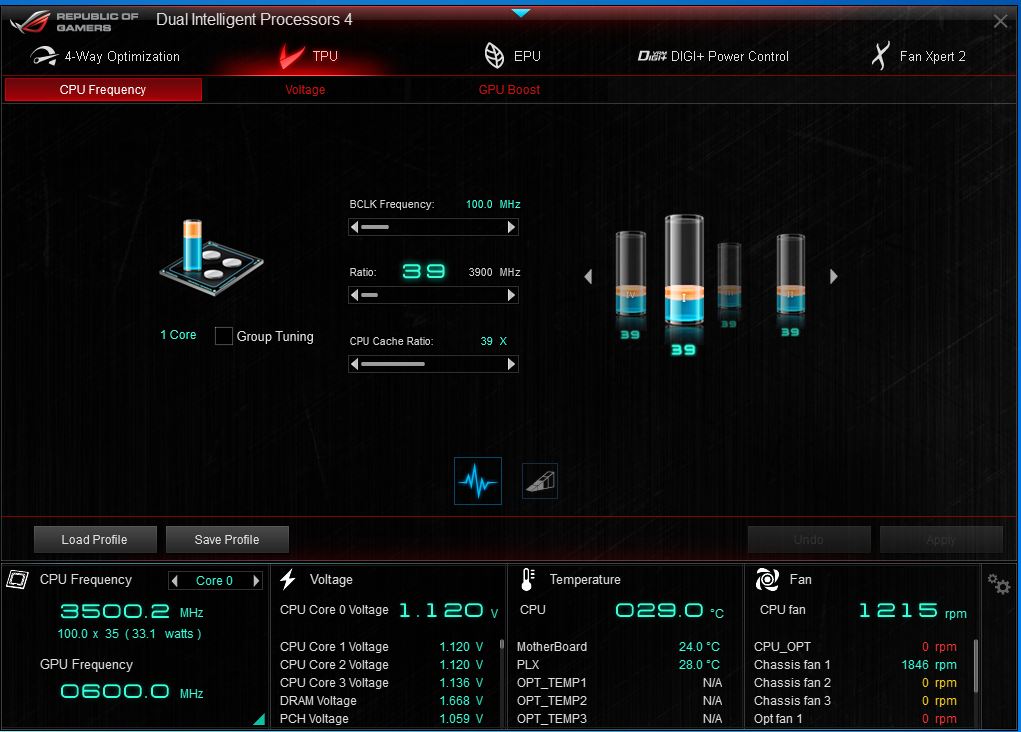The image size is (1021, 732).
Task: Open monitor settings gear icon
Action: coord(998,584)
